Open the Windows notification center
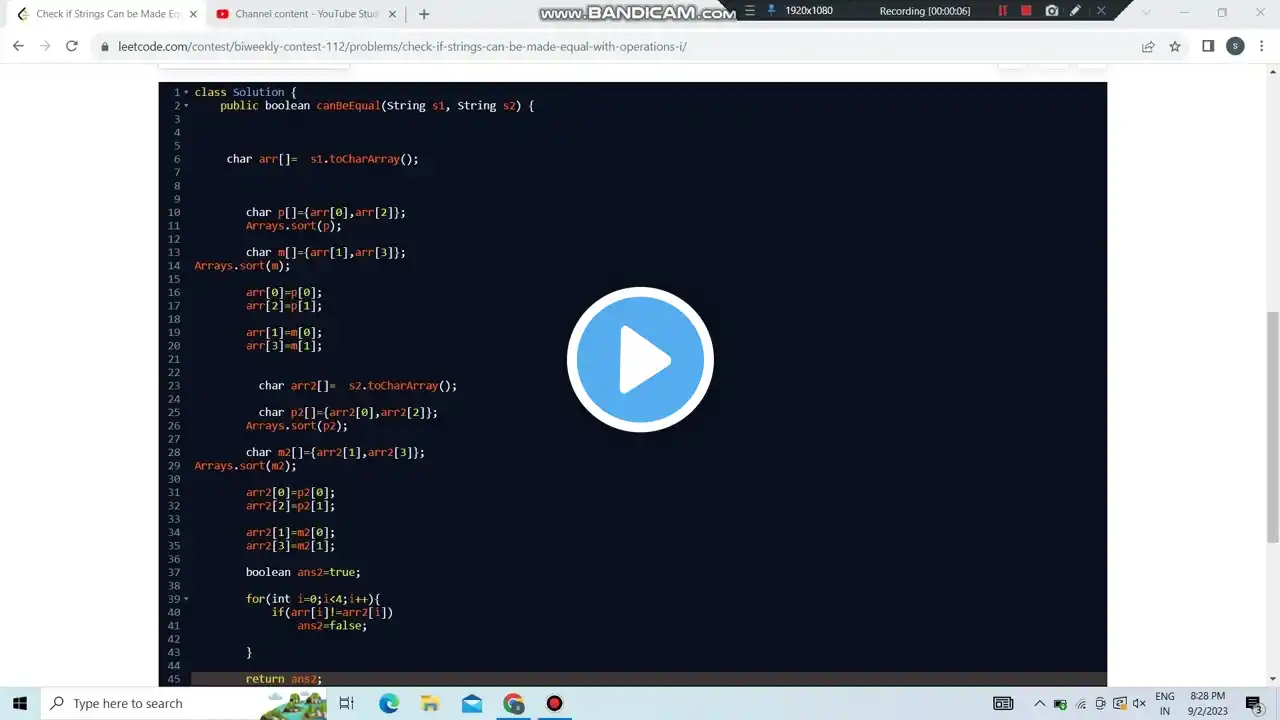 tap(1254, 704)
